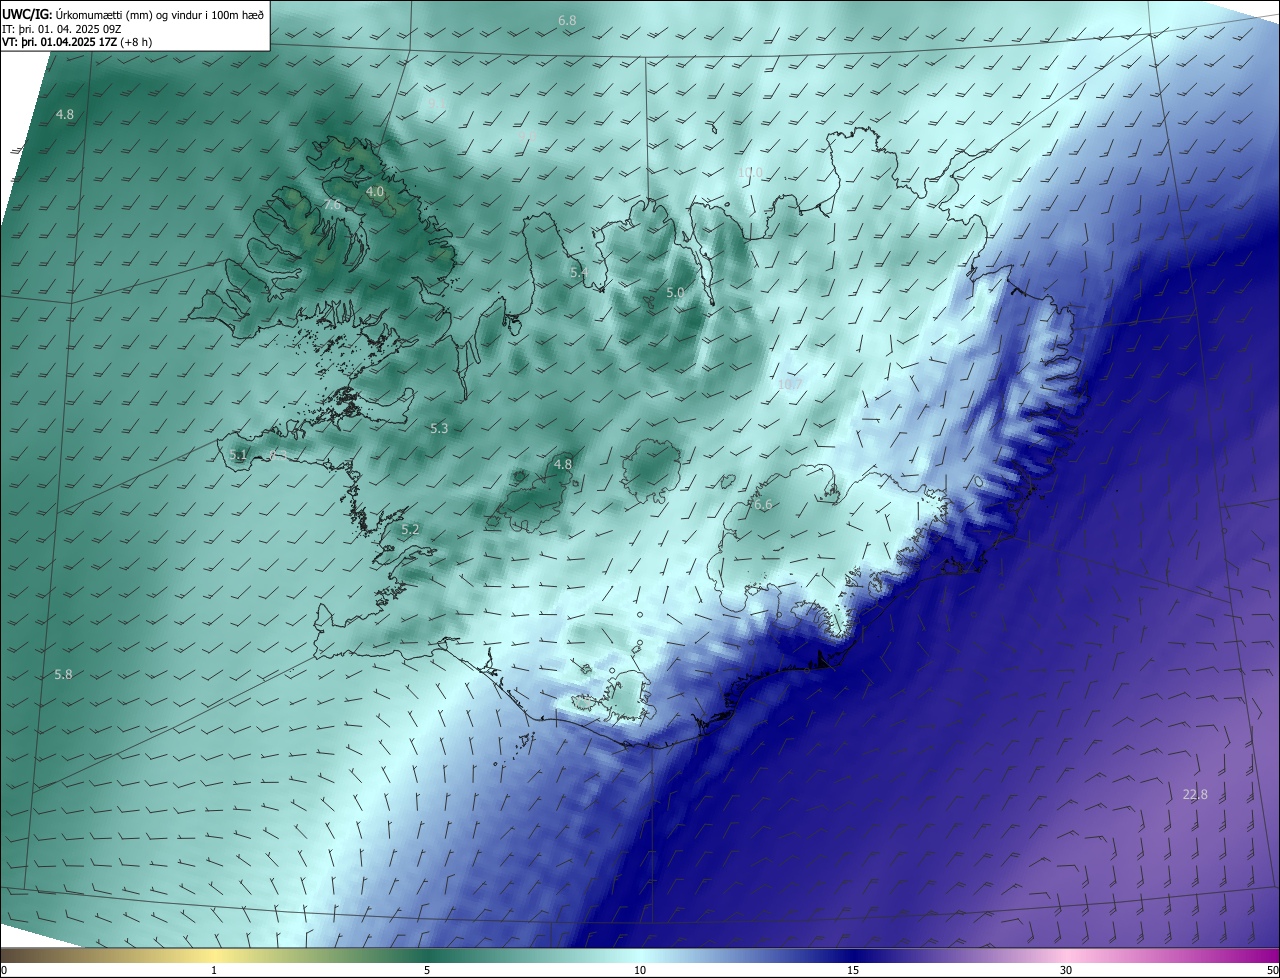Click the initial time line 'IT: þri. 01. 04. 2025 09Z'
This screenshot has width=1280, height=978.
62,29
